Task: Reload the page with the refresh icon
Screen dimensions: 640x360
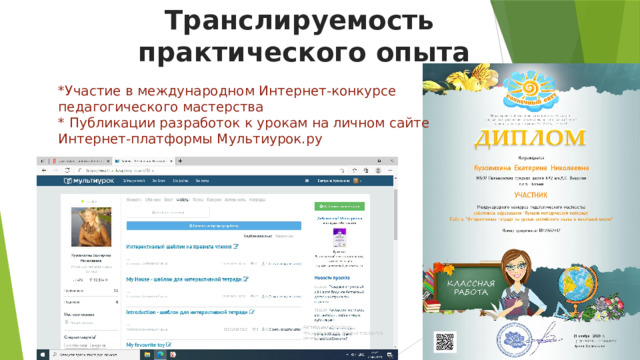Action: coord(67,170)
